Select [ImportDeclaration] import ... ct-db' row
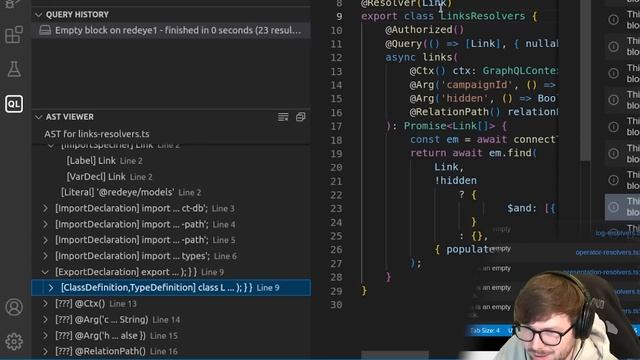The width and height of the screenshot is (640, 360). (x=171, y=208)
